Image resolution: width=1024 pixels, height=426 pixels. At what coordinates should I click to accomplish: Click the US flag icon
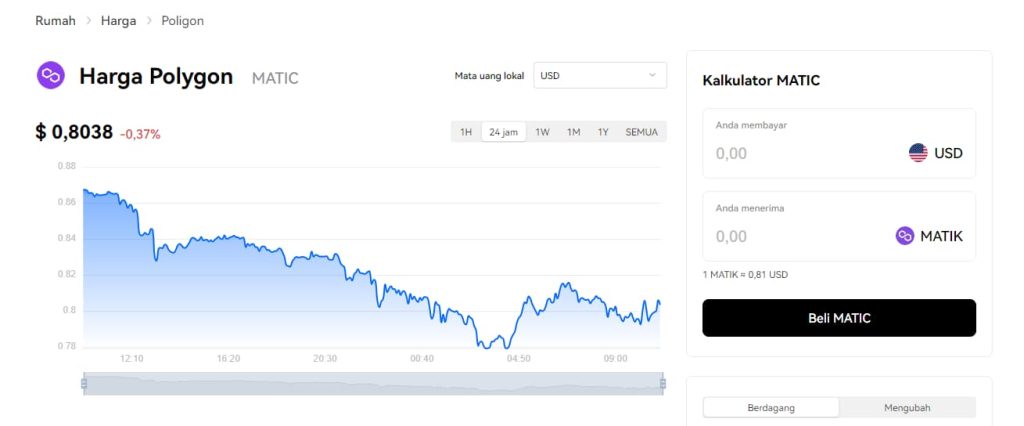tap(918, 153)
